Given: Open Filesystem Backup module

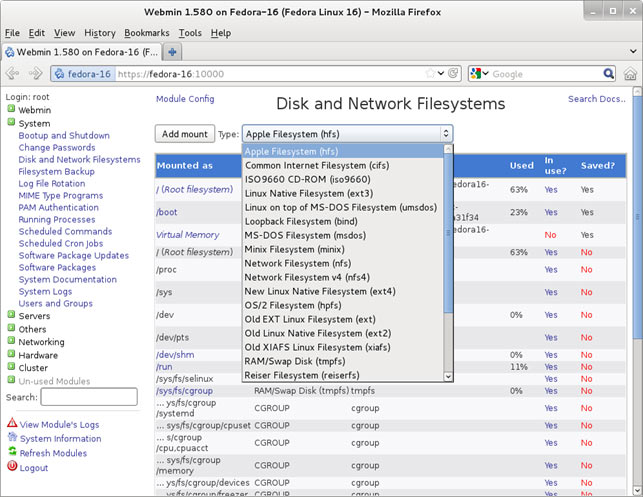Looking at the screenshot, I should click(x=57, y=171).
